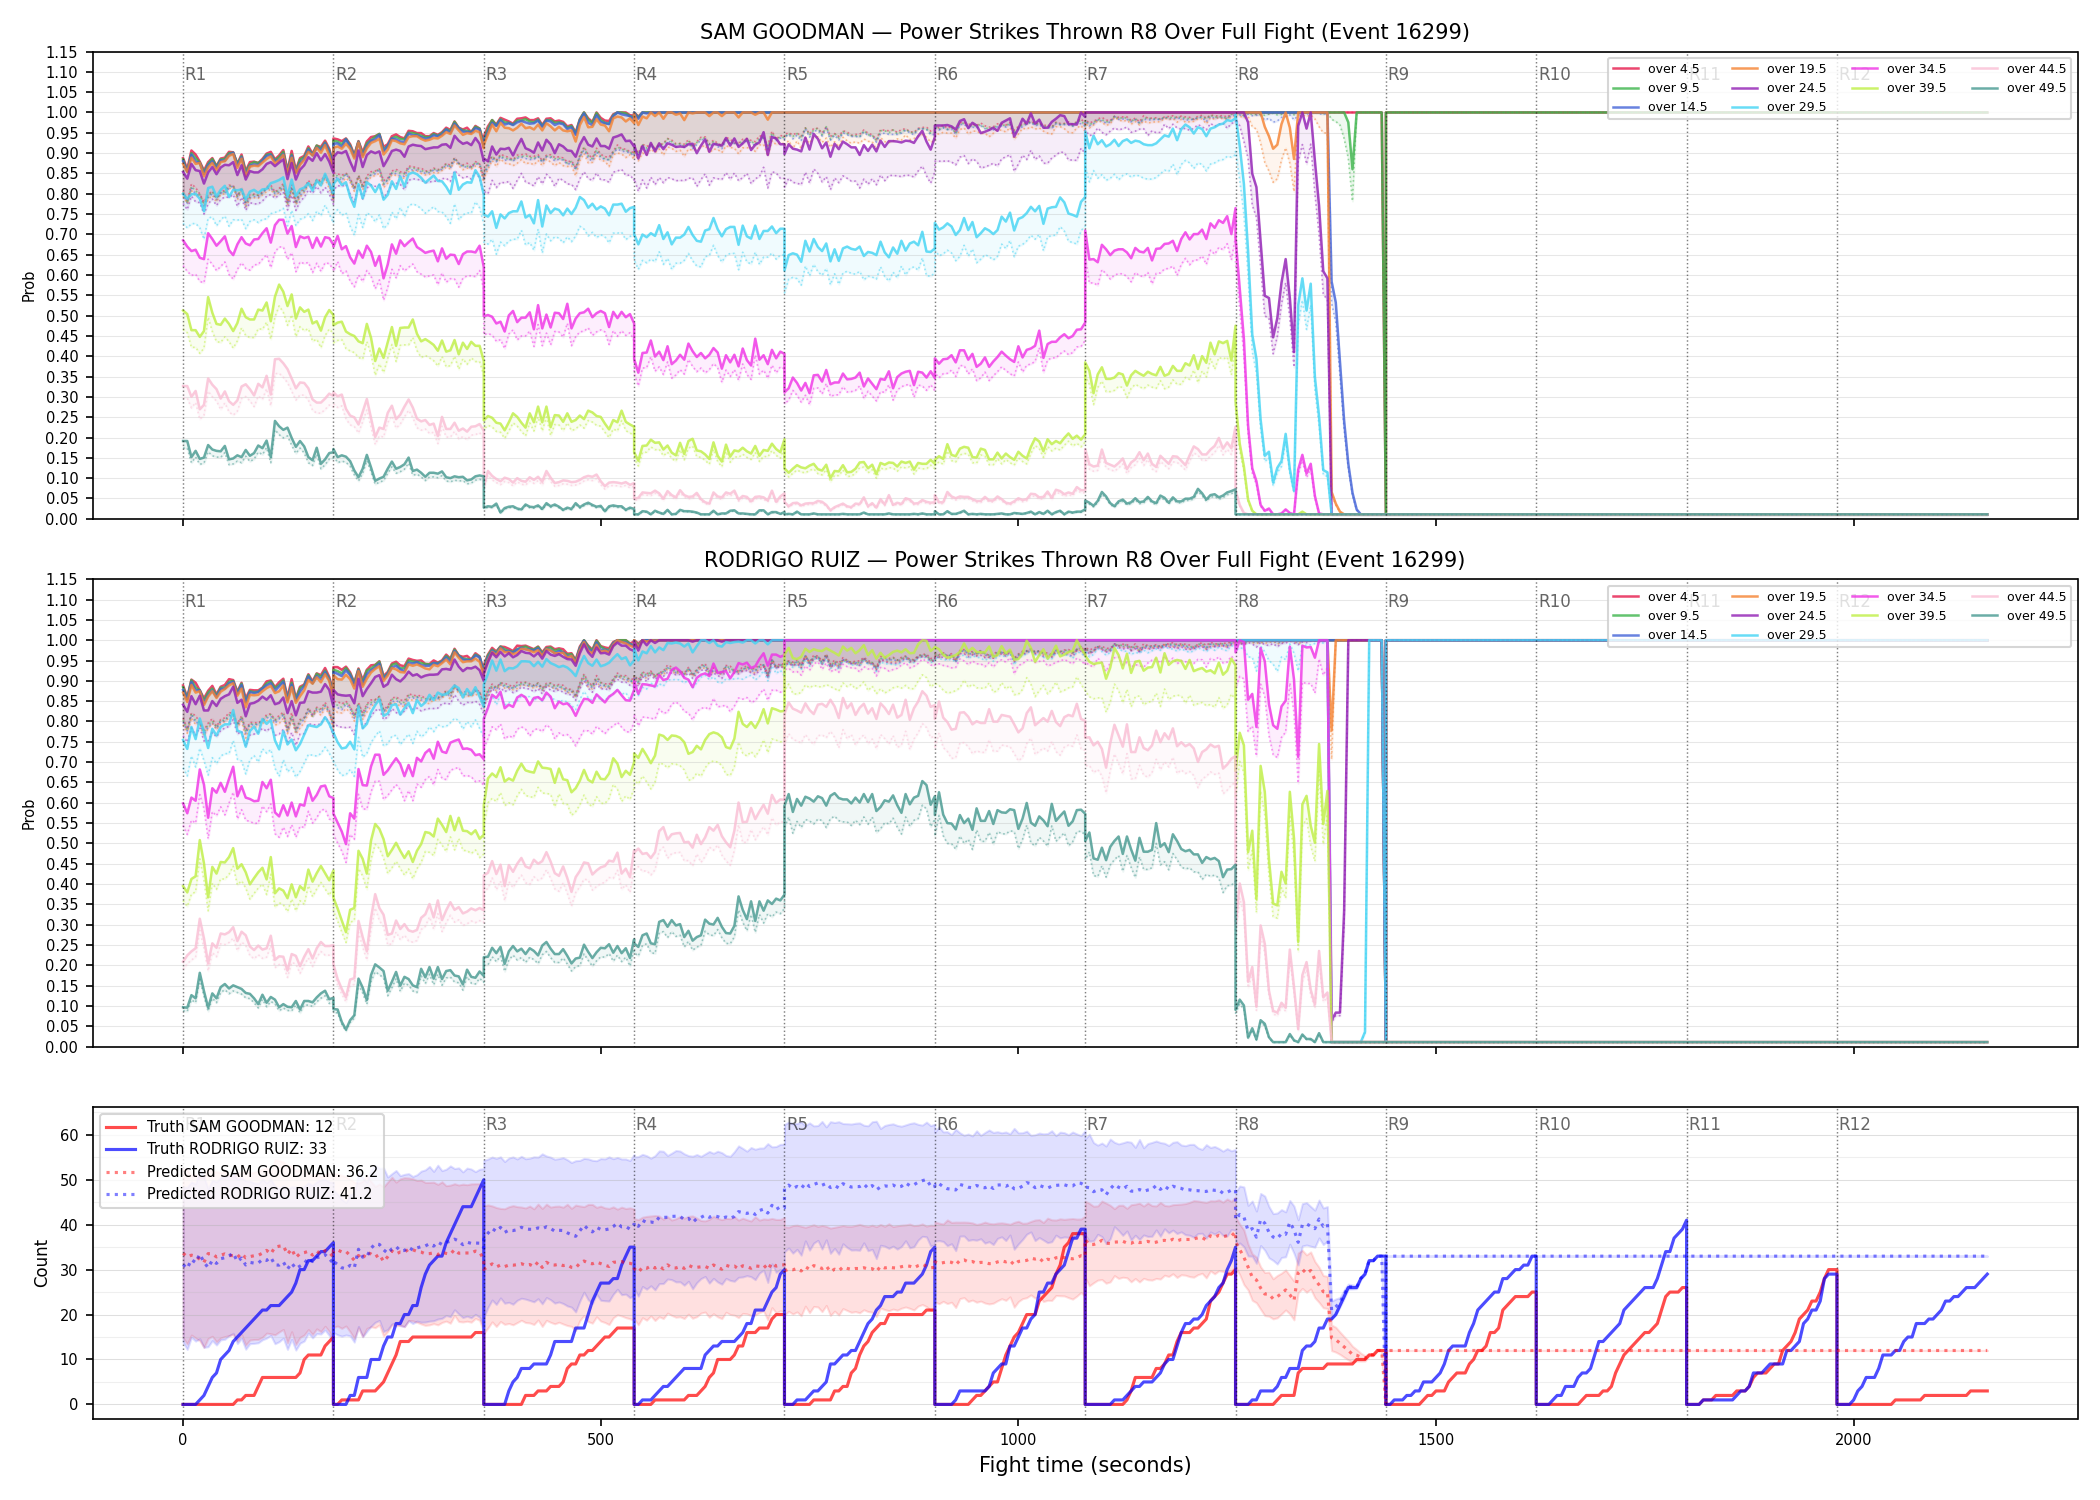Click 'Truth SAM GOODMAN: 12' legend entry
Image resolution: width=2100 pixels, height=1500 pixels.
coord(219,1127)
